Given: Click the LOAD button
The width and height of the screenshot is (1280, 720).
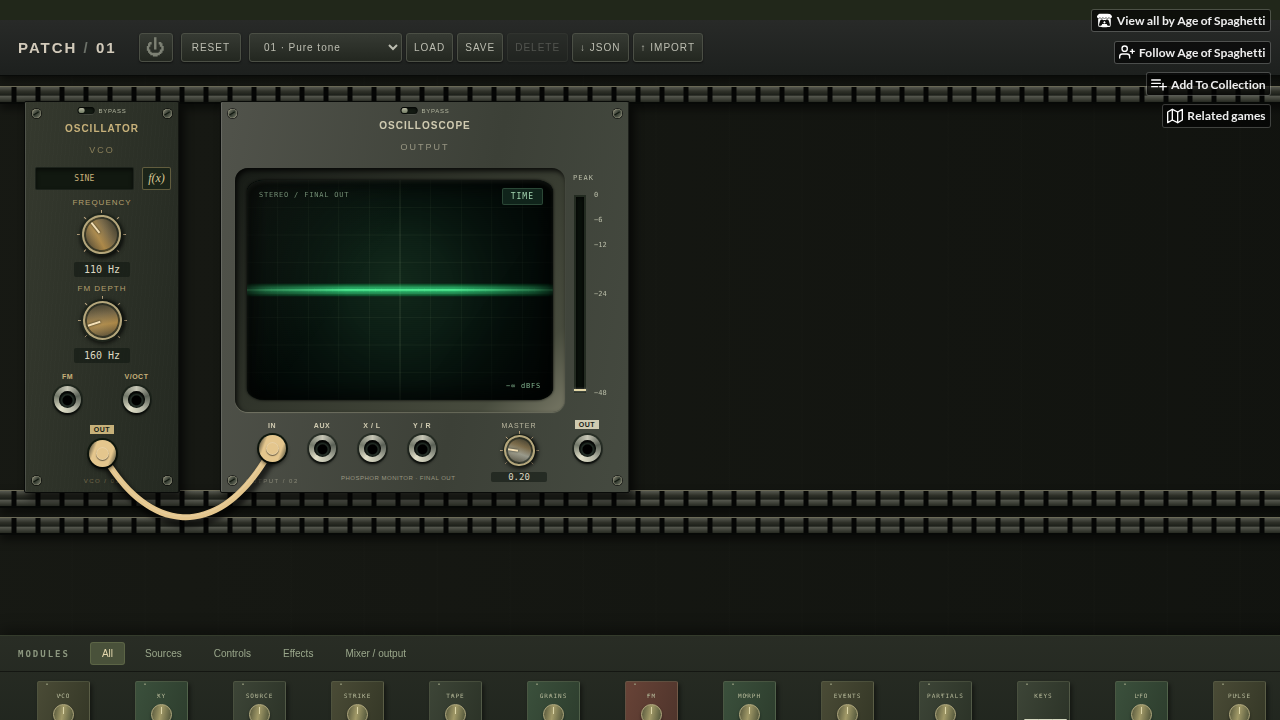Looking at the screenshot, I should coord(429,47).
